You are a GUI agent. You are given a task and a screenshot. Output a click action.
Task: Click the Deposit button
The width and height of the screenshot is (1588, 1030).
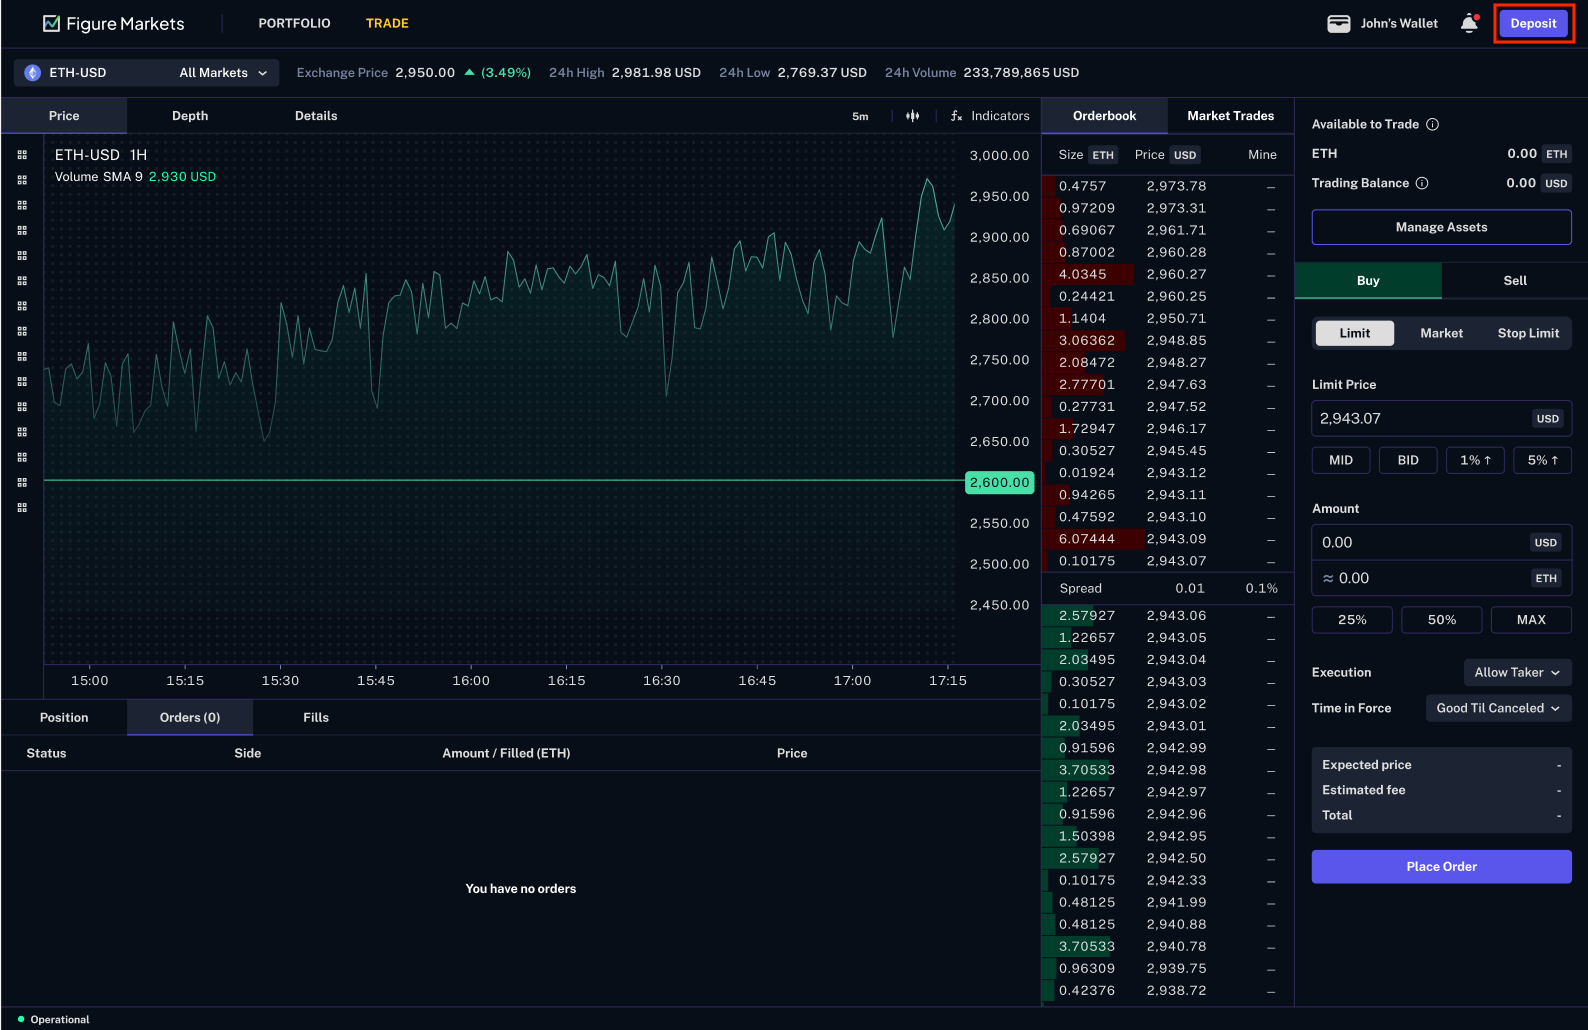(x=1533, y=24)
